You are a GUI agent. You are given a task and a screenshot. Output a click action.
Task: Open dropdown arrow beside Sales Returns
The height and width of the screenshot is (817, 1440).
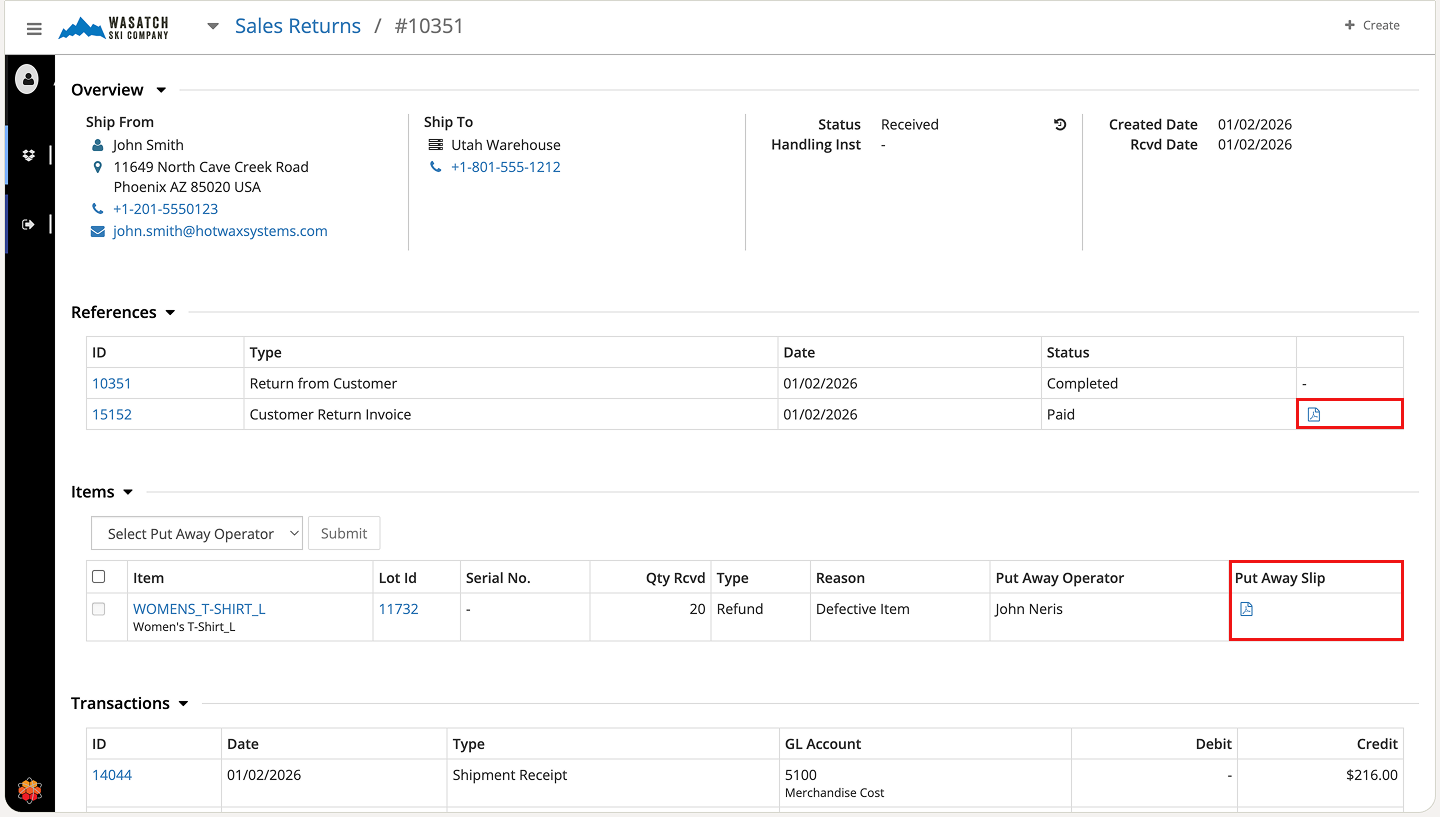212,27
